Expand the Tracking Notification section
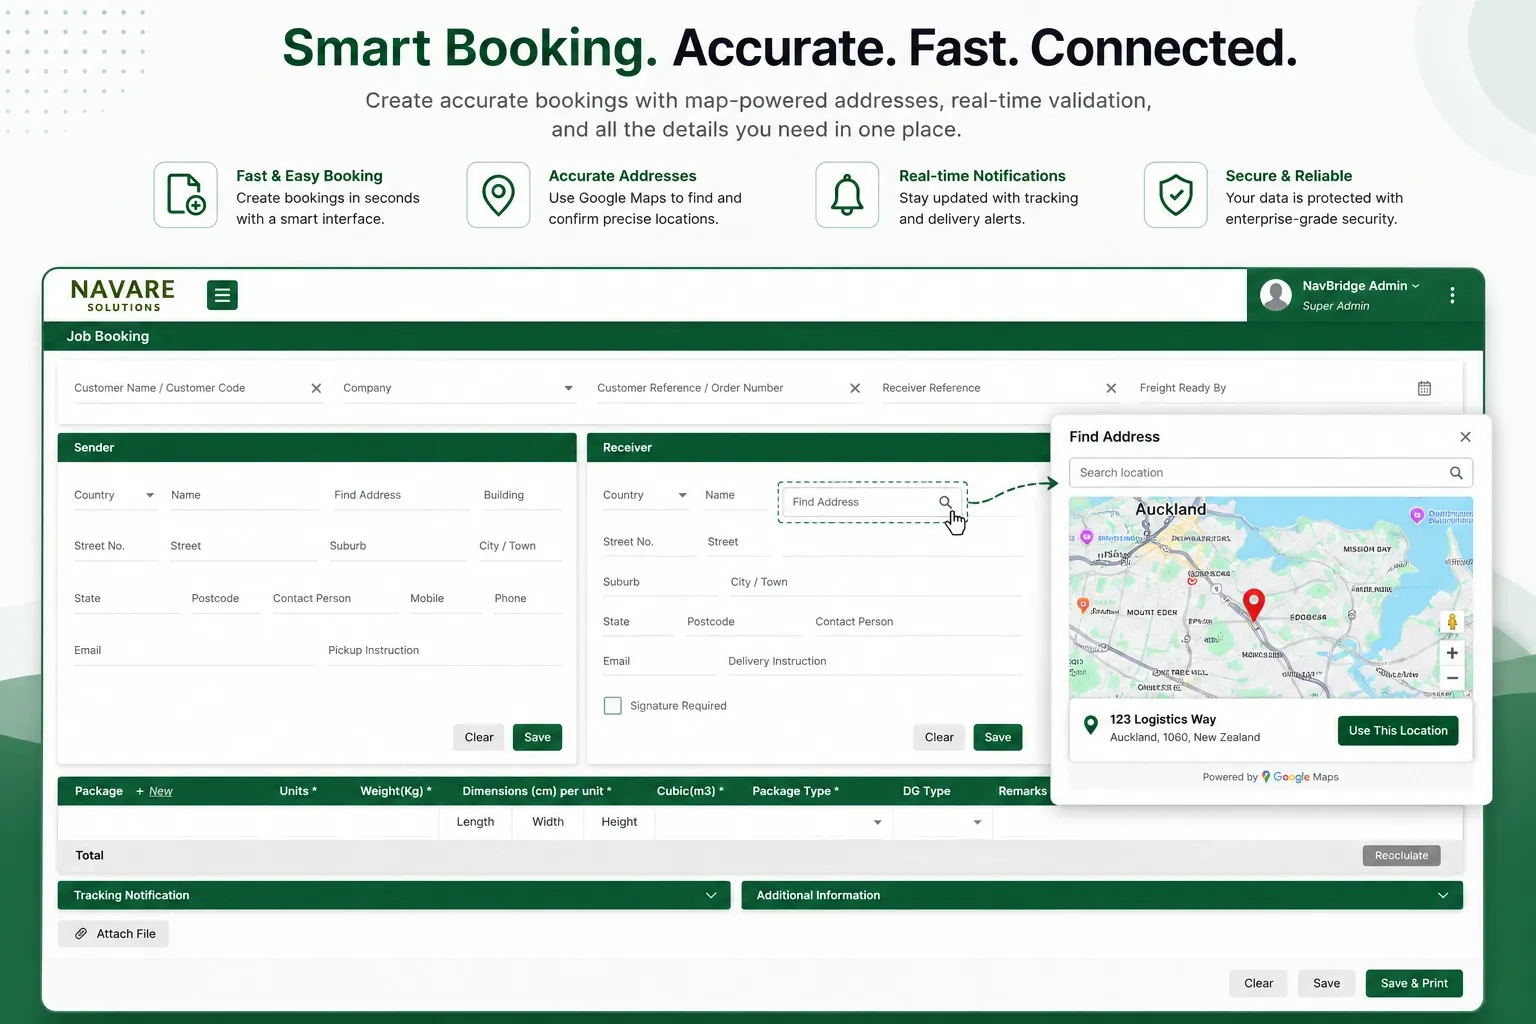1536x1024 pixels. [x=394, y=895]
